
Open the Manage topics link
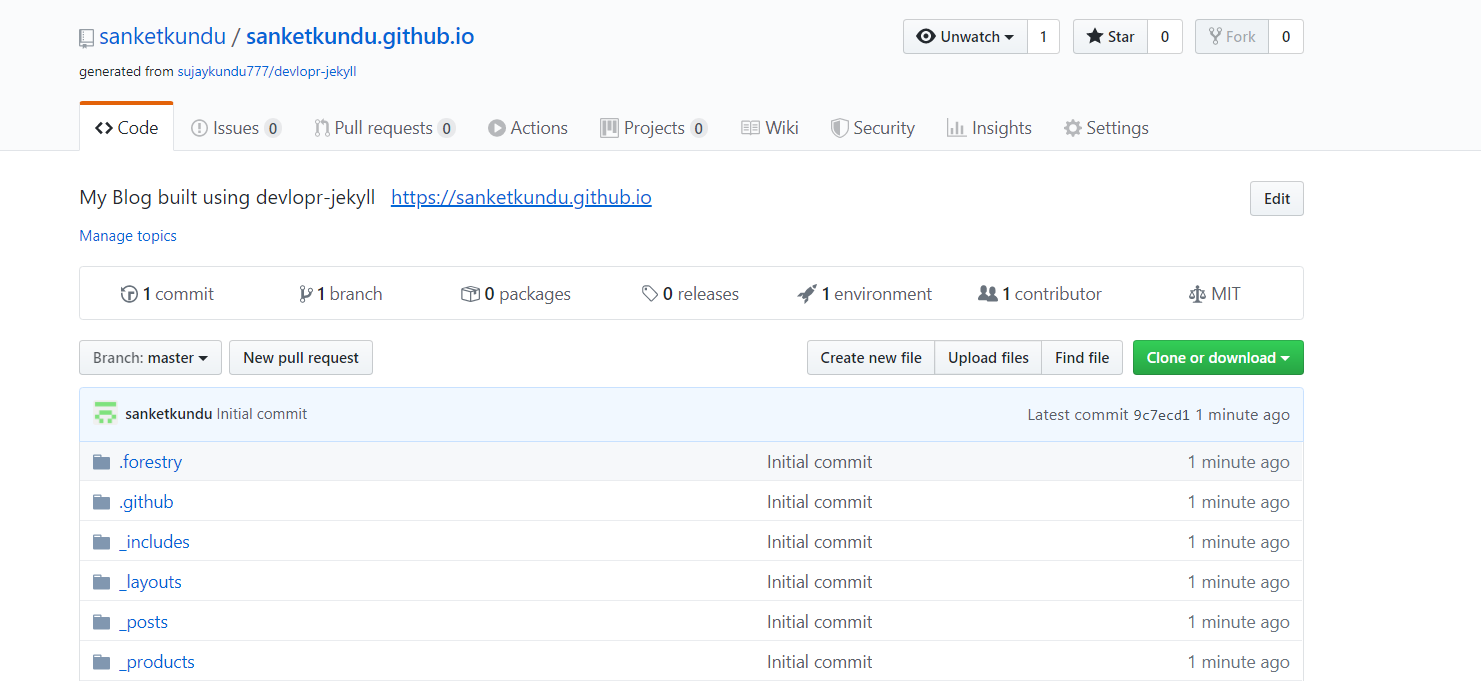[127, 235]
